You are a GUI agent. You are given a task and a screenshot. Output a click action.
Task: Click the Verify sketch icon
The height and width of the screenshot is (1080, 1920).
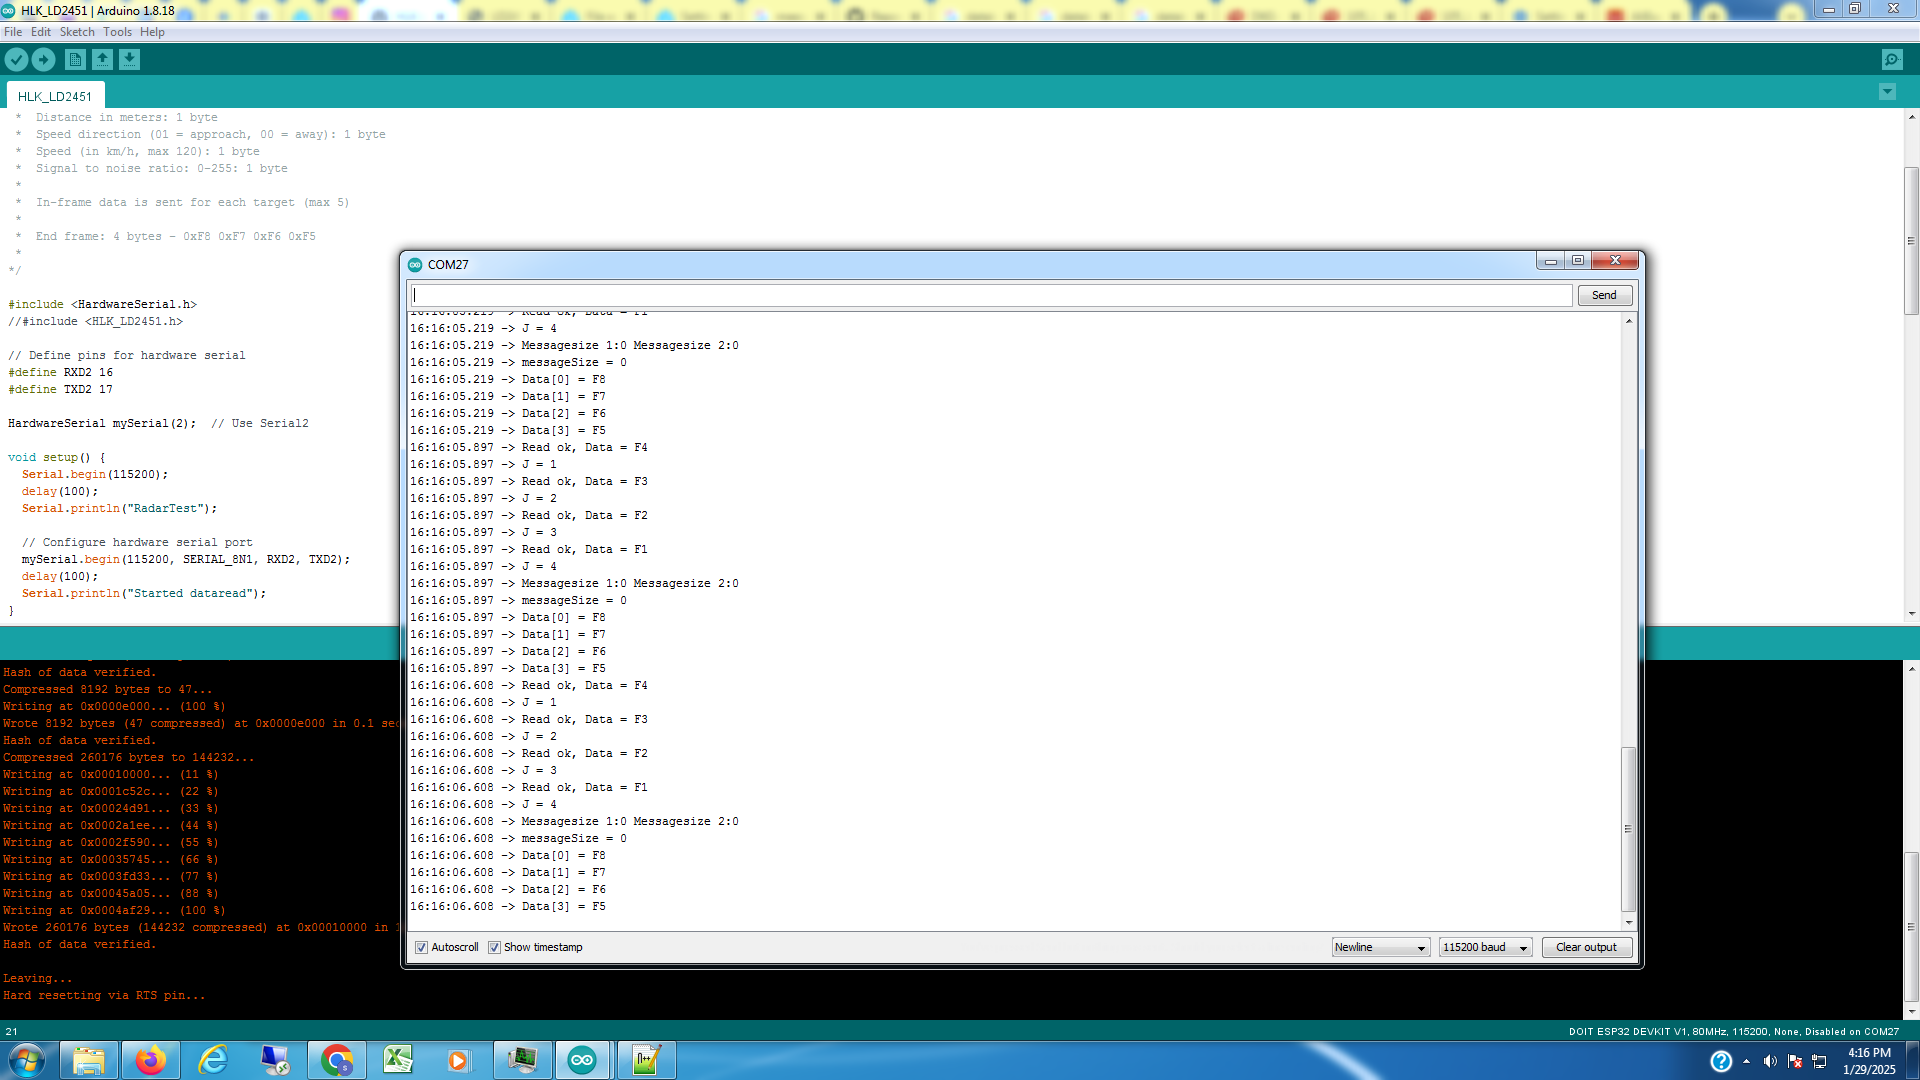[x=16, y=59]
